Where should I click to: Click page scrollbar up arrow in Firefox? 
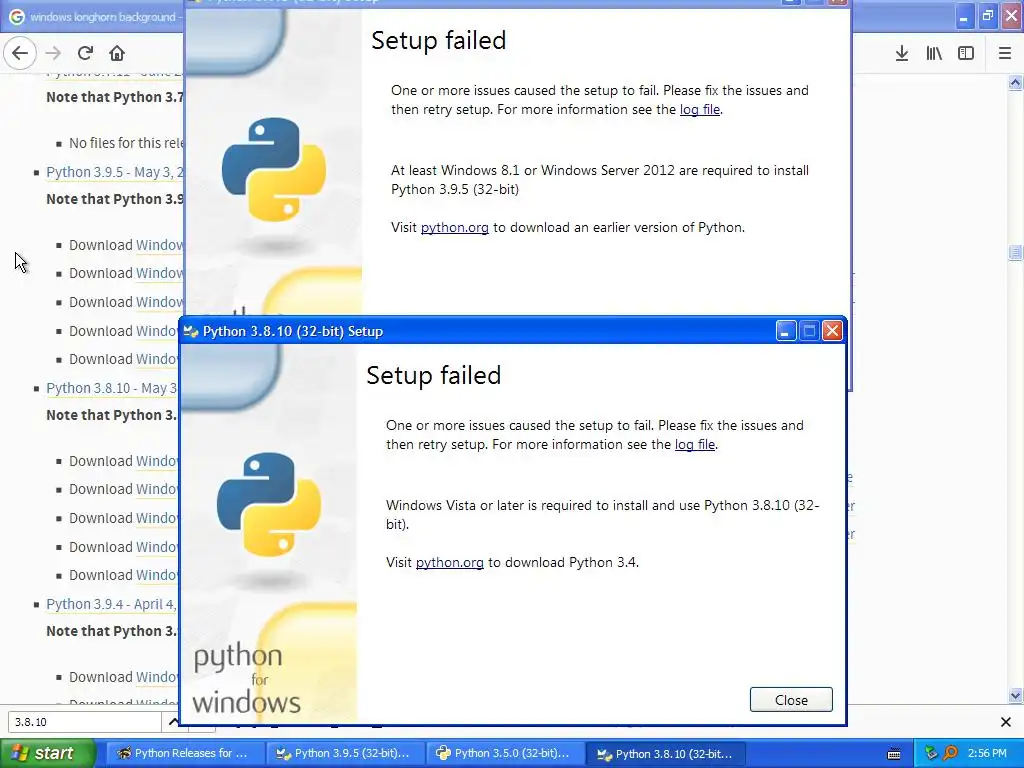pyautogui.click(x=1016, y=82)
